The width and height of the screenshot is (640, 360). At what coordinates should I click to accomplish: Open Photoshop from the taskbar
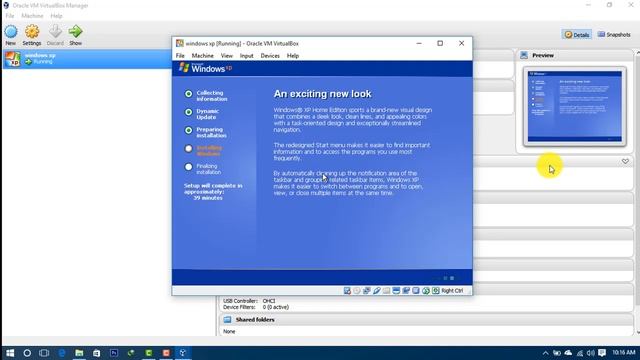click(114, 353)
